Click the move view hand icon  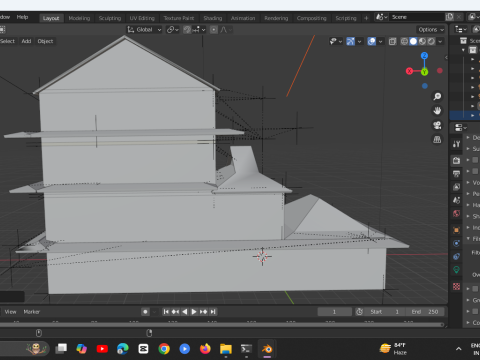point(437,111)
